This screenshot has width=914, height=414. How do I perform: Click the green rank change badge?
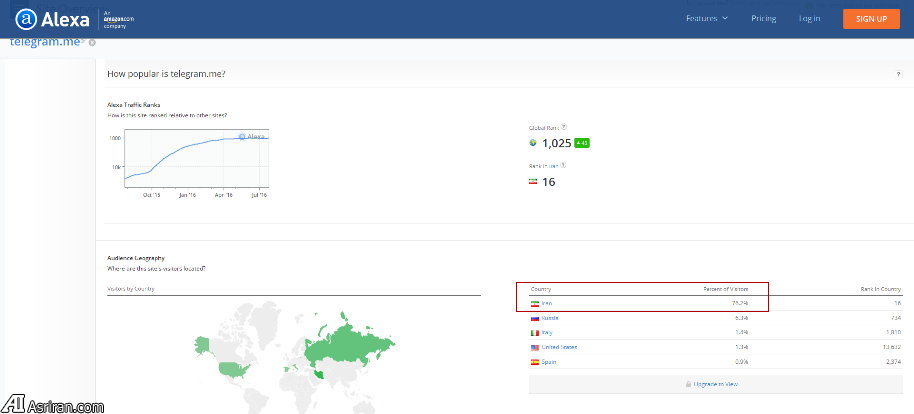pos(582,143)
